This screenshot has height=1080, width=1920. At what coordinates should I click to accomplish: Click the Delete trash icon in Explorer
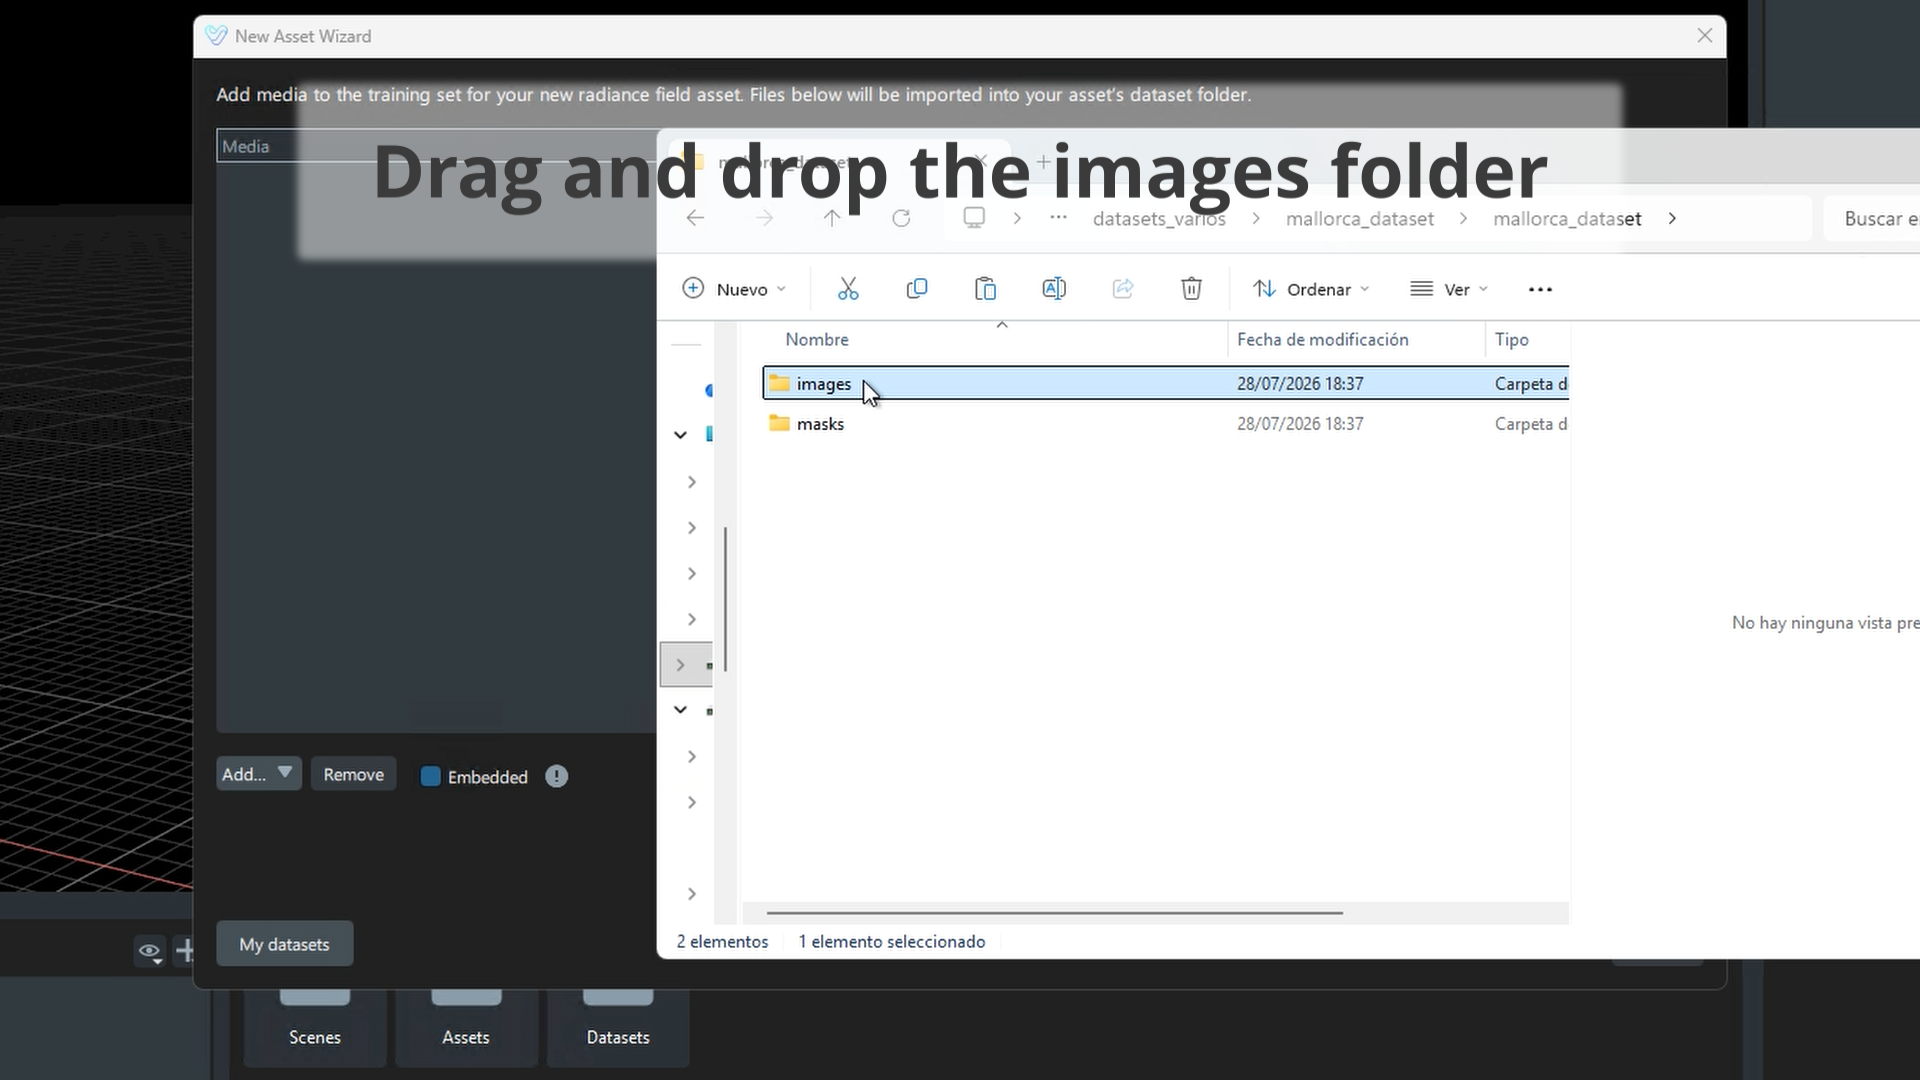point(1191,289)
